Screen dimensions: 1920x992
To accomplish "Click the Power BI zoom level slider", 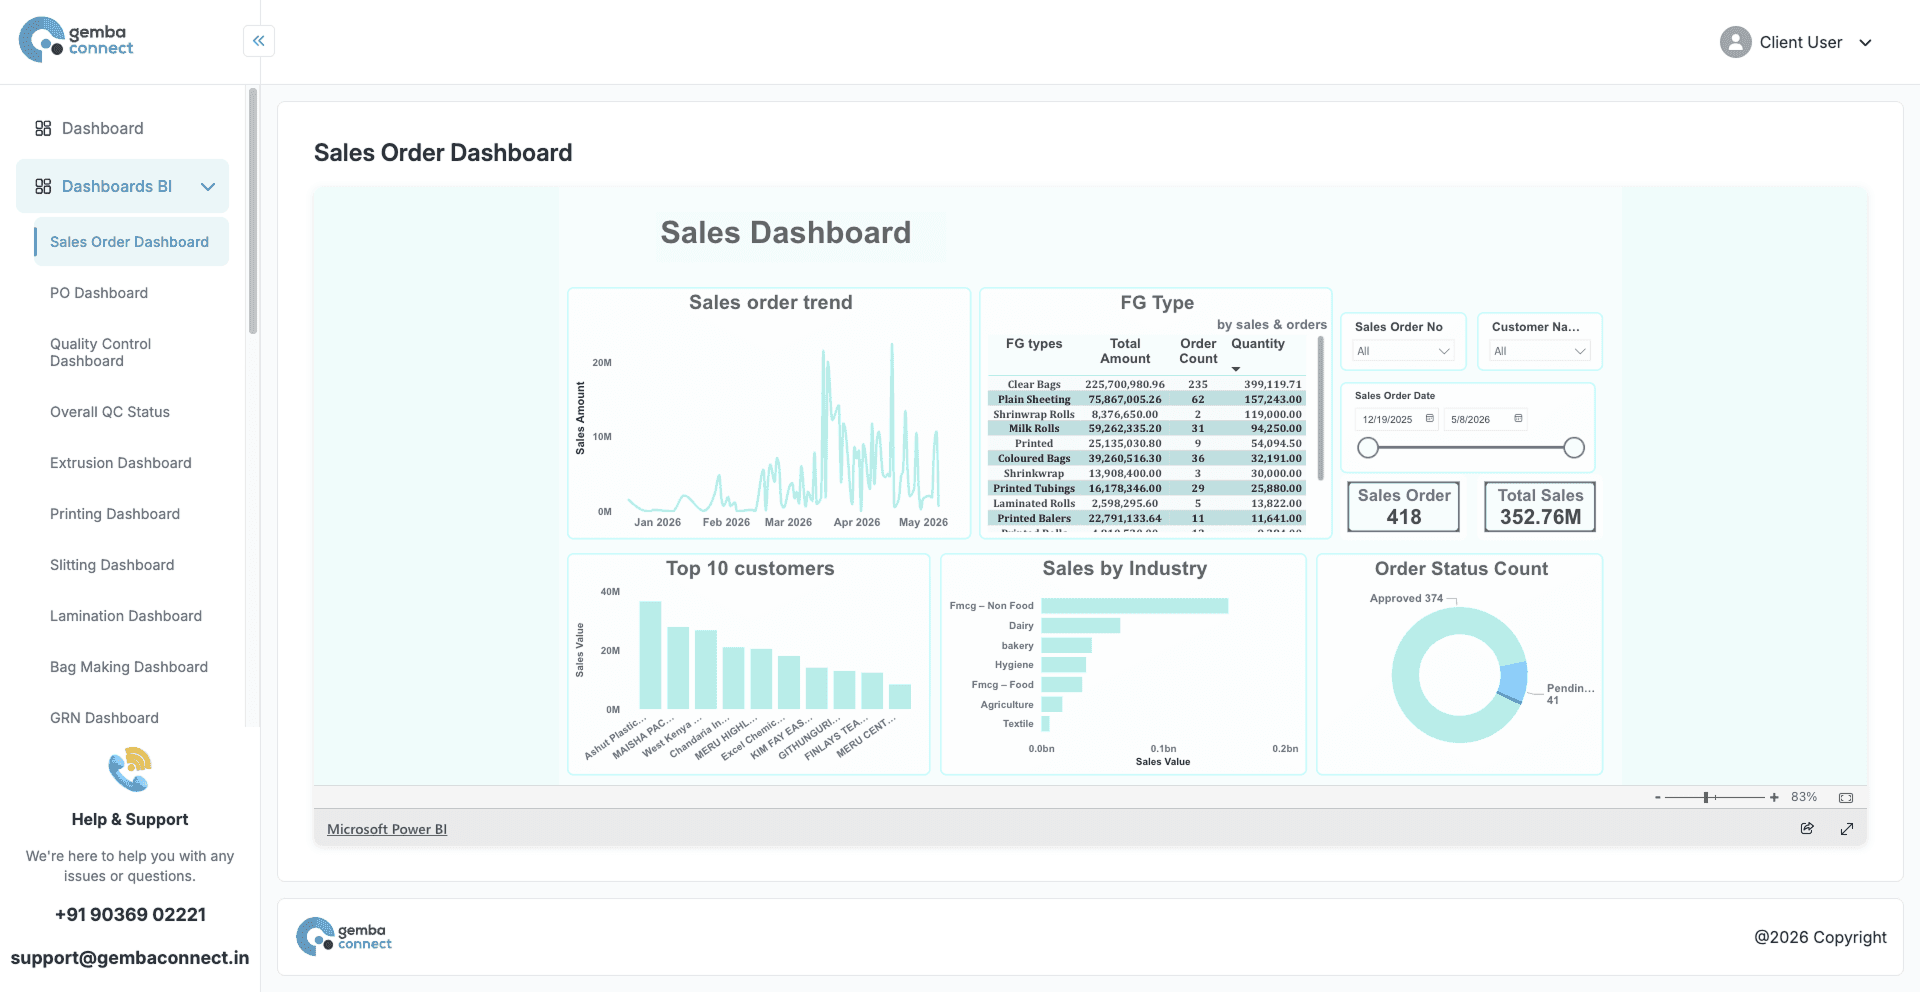I will [1715, 797].
